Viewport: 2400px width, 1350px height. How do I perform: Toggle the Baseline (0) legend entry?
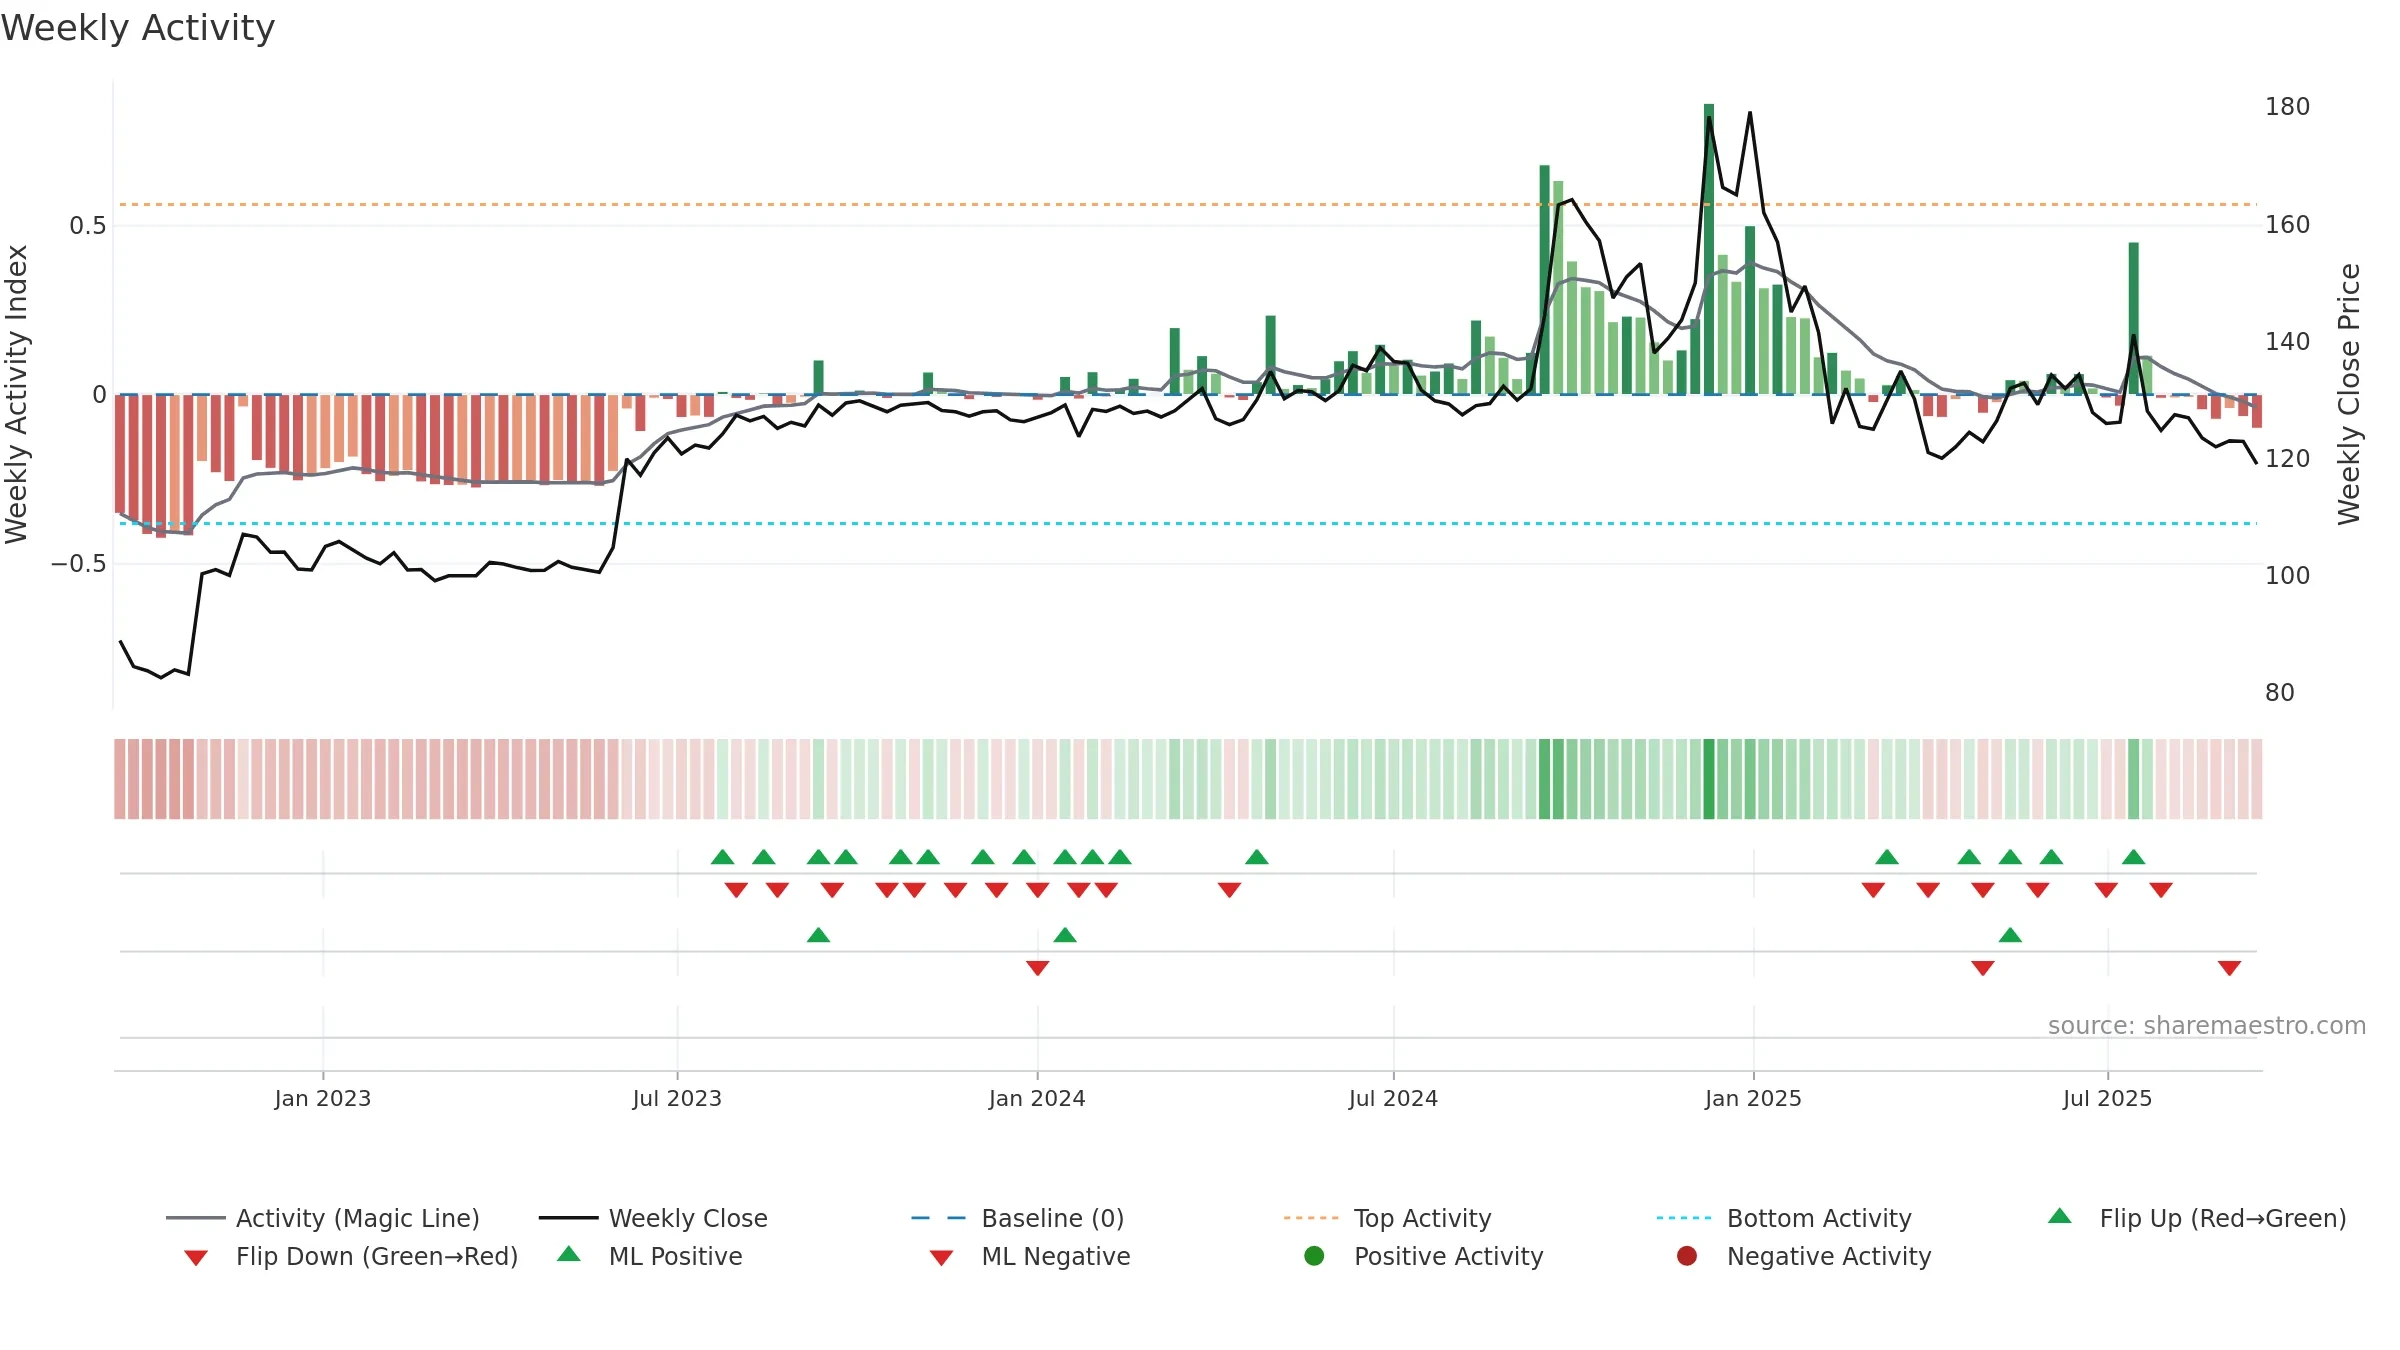tap(1018, 1218)
